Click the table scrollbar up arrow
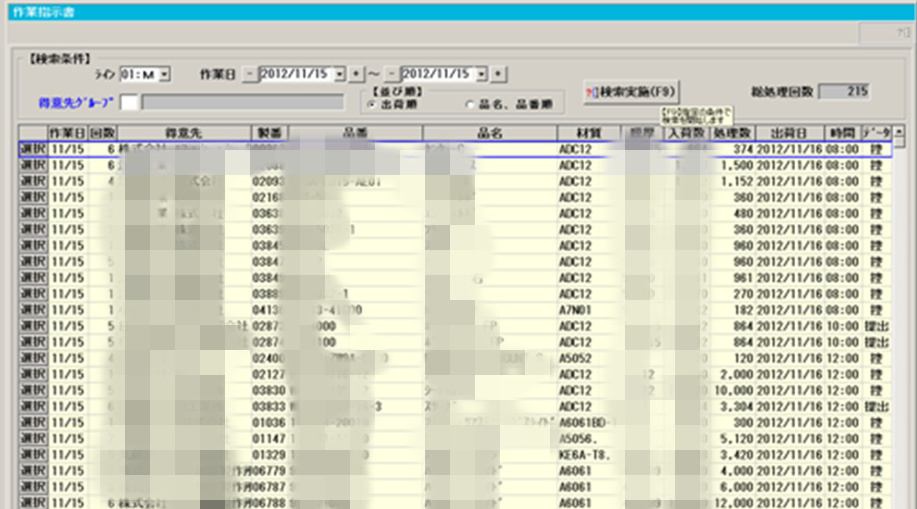This screenshot has height=509, width=917. pos(899,133)
